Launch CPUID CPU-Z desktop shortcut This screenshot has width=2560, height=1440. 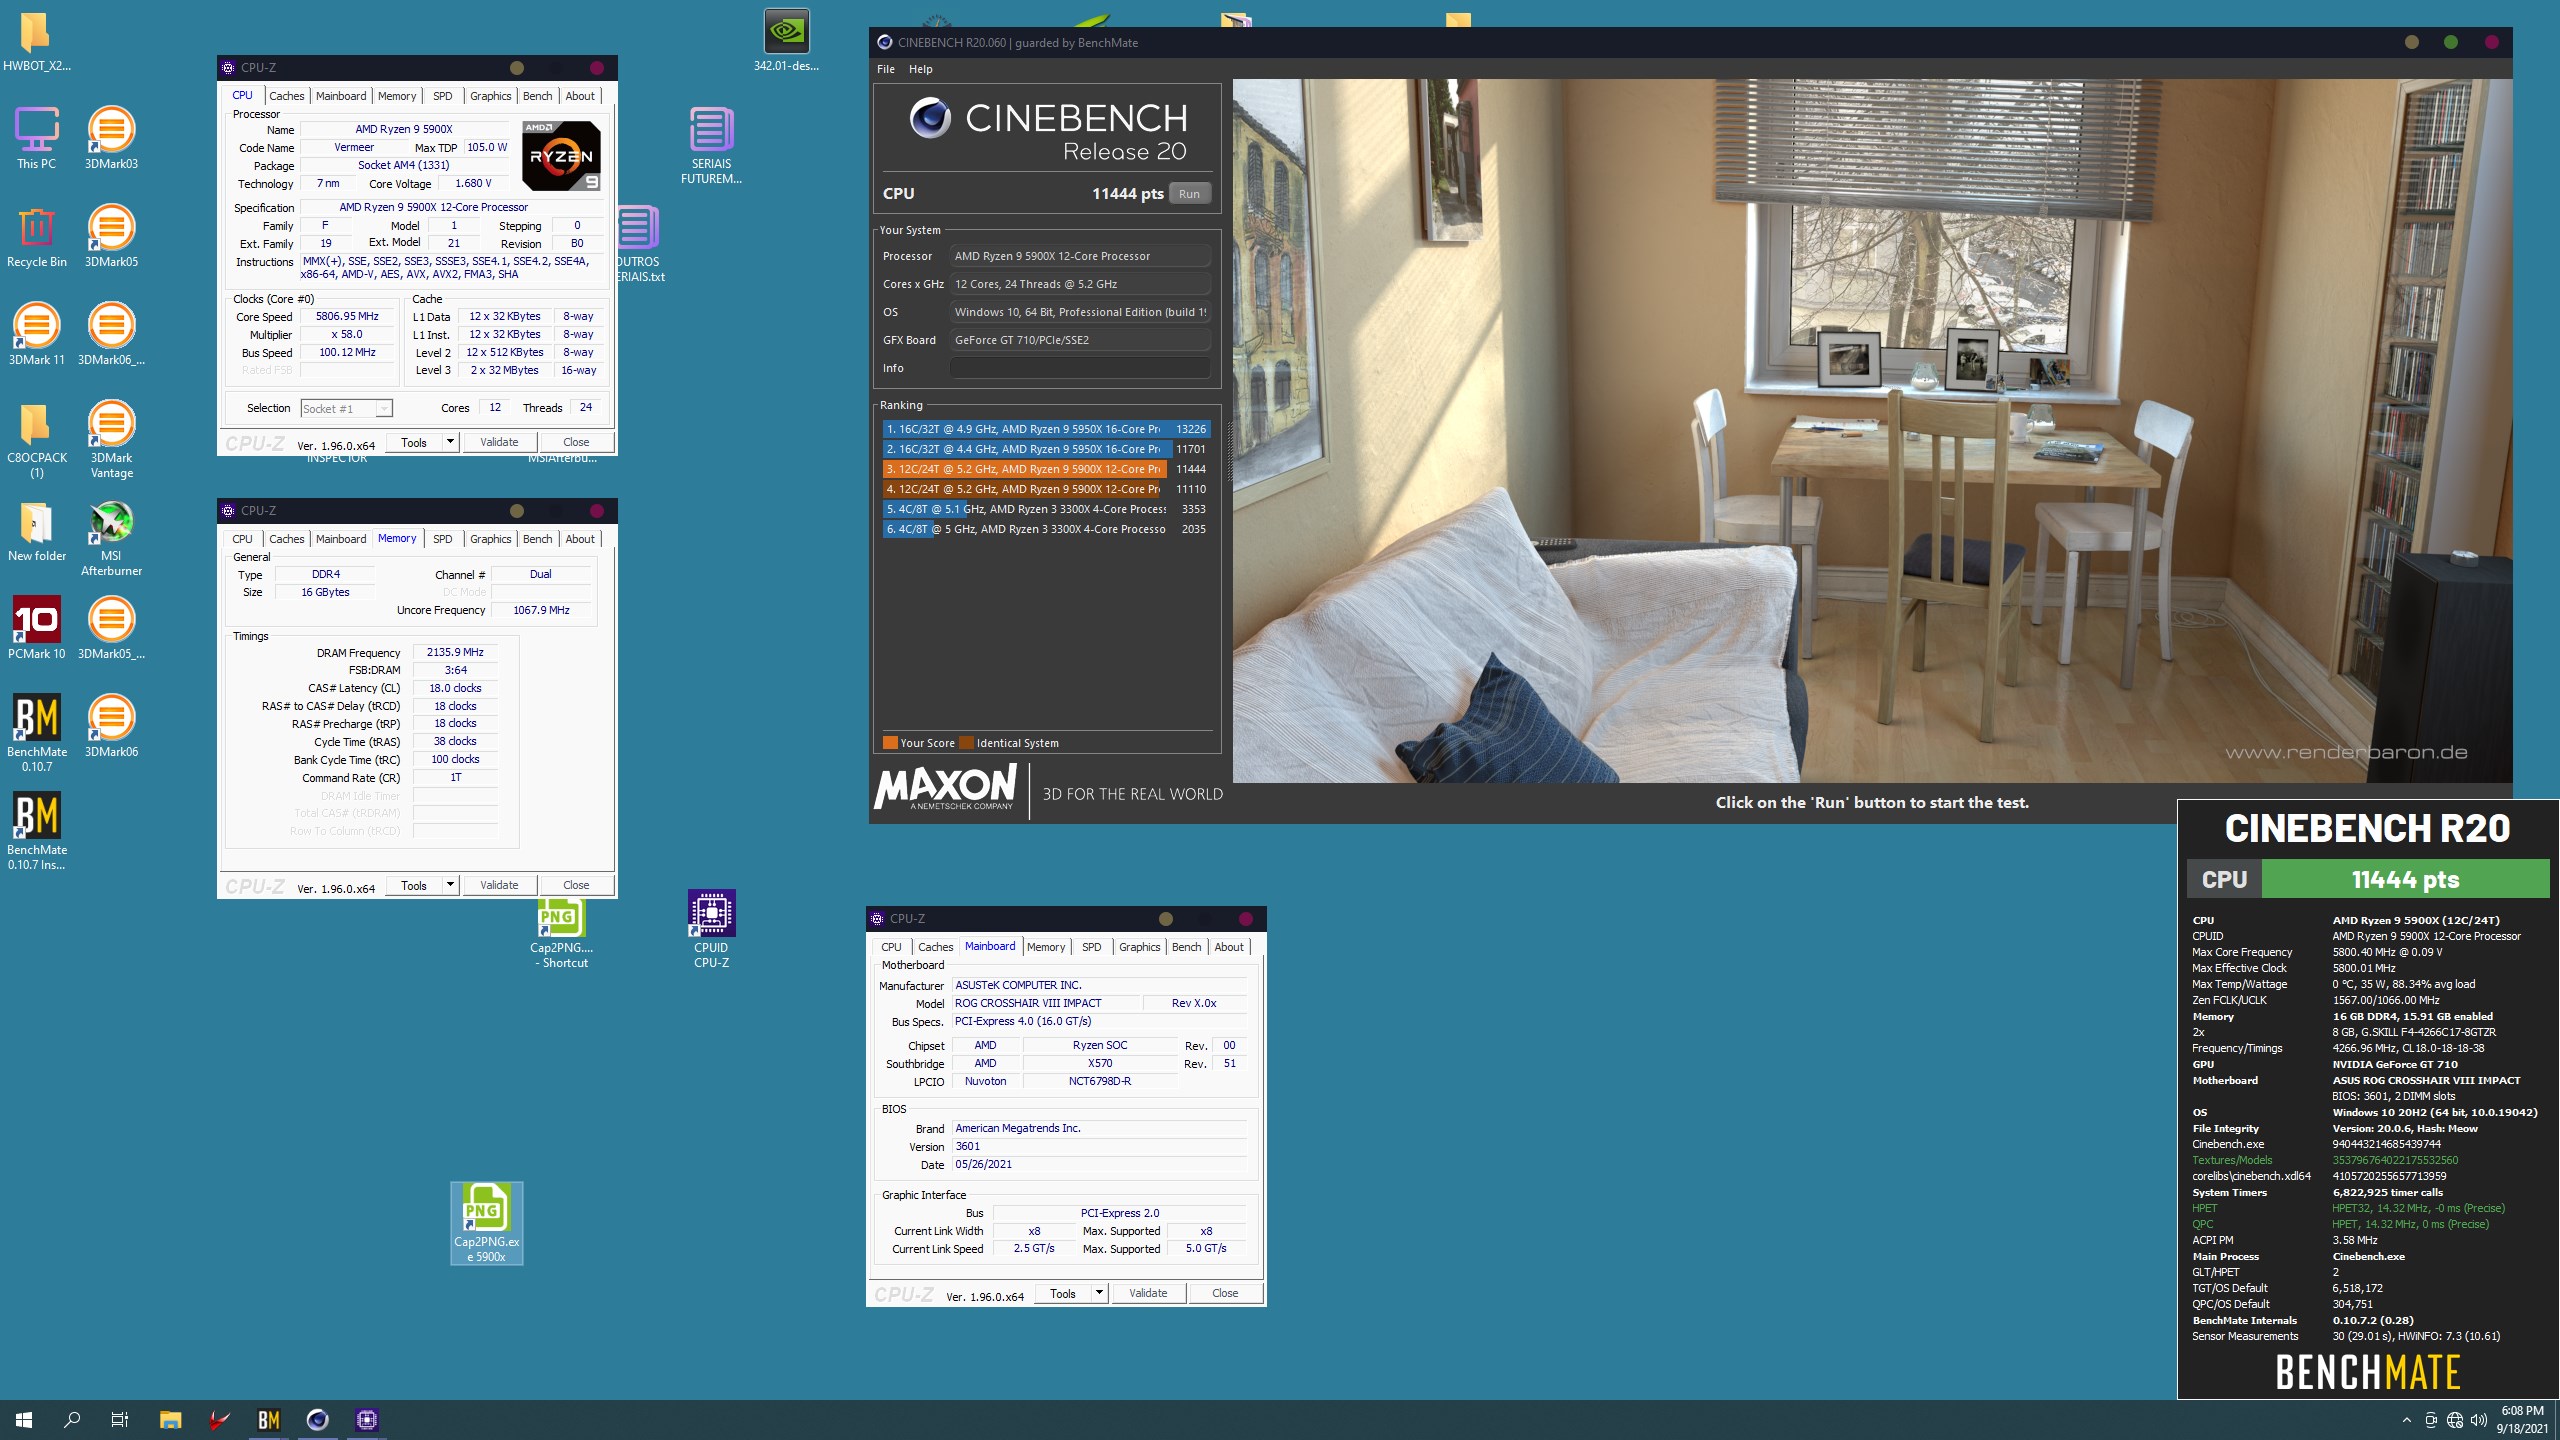(x=711, y=929)
